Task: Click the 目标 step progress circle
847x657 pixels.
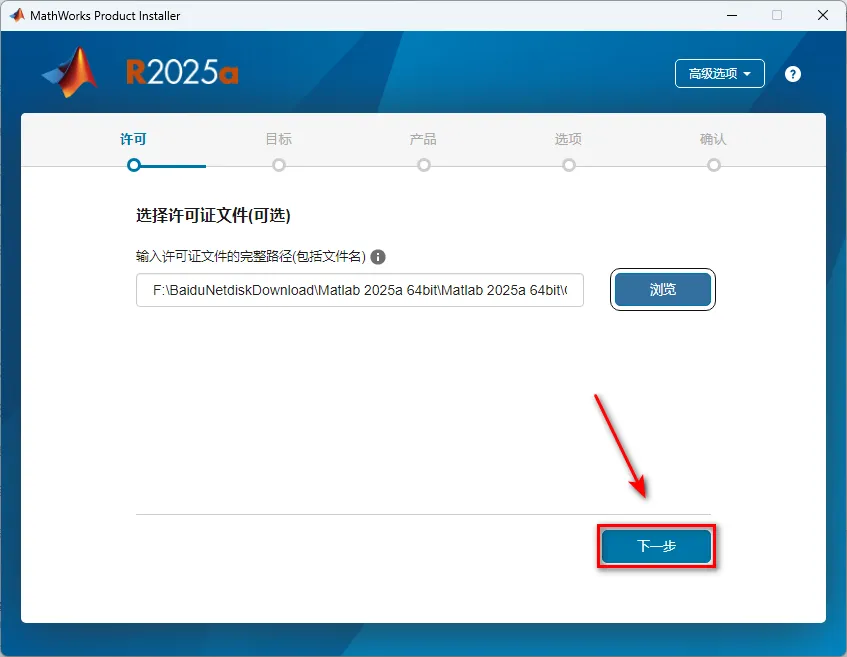Action: click(279, 165)
